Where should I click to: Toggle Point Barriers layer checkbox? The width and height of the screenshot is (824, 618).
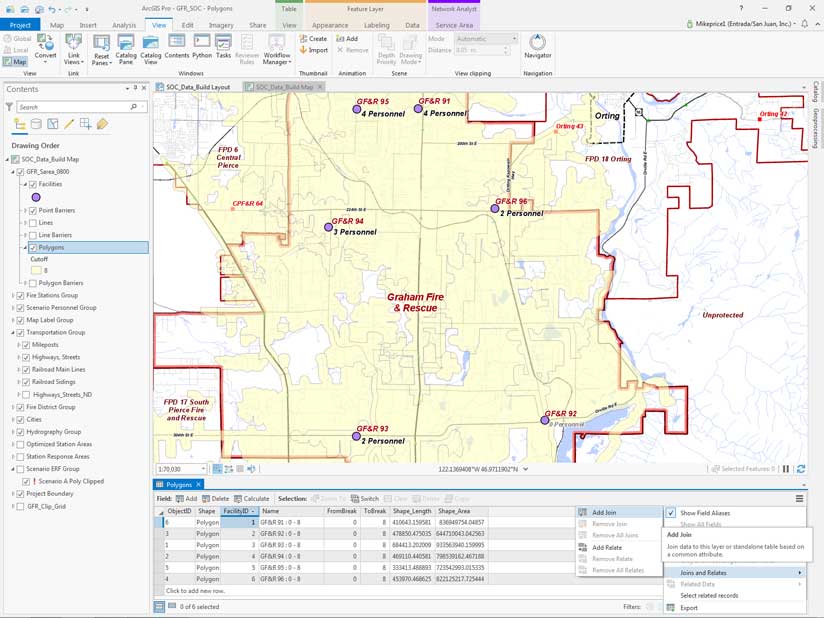coord(33,211)
